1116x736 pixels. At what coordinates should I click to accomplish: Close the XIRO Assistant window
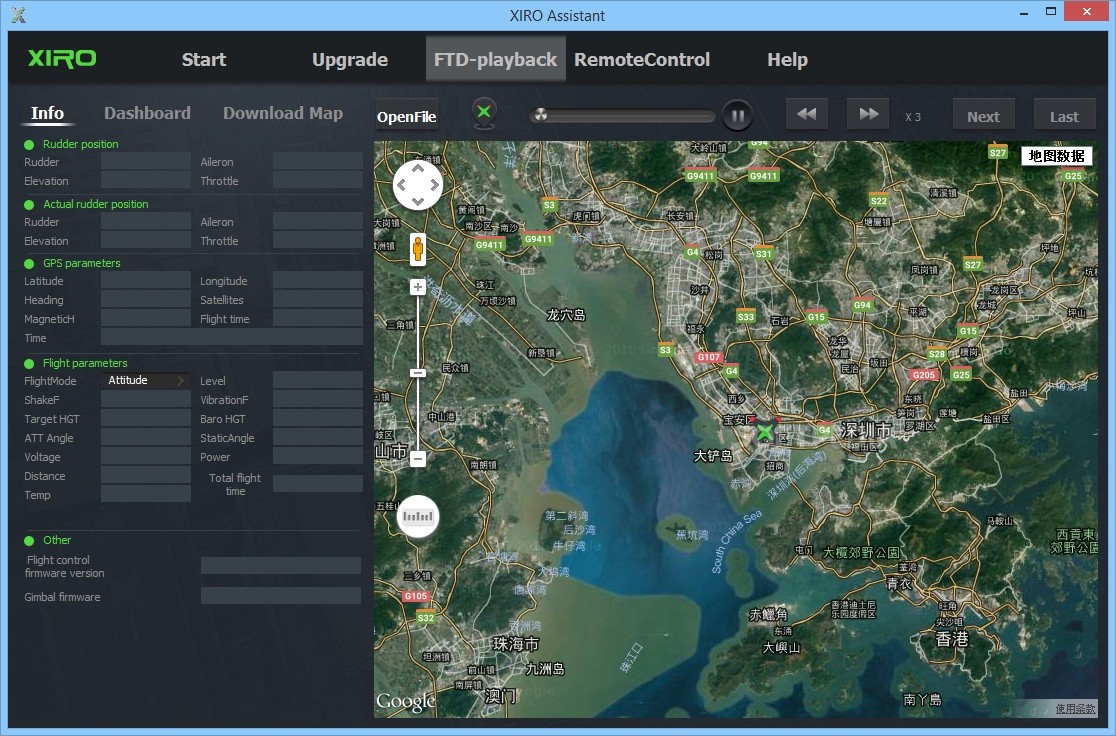1086,11
